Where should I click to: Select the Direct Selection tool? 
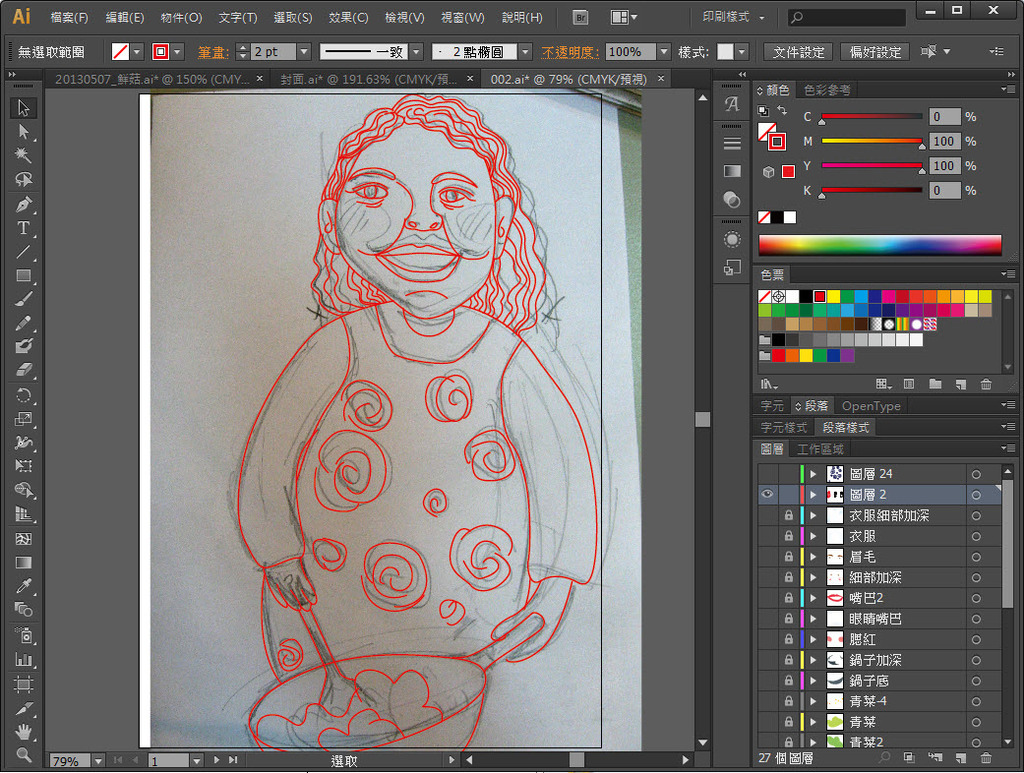point(24,132)
